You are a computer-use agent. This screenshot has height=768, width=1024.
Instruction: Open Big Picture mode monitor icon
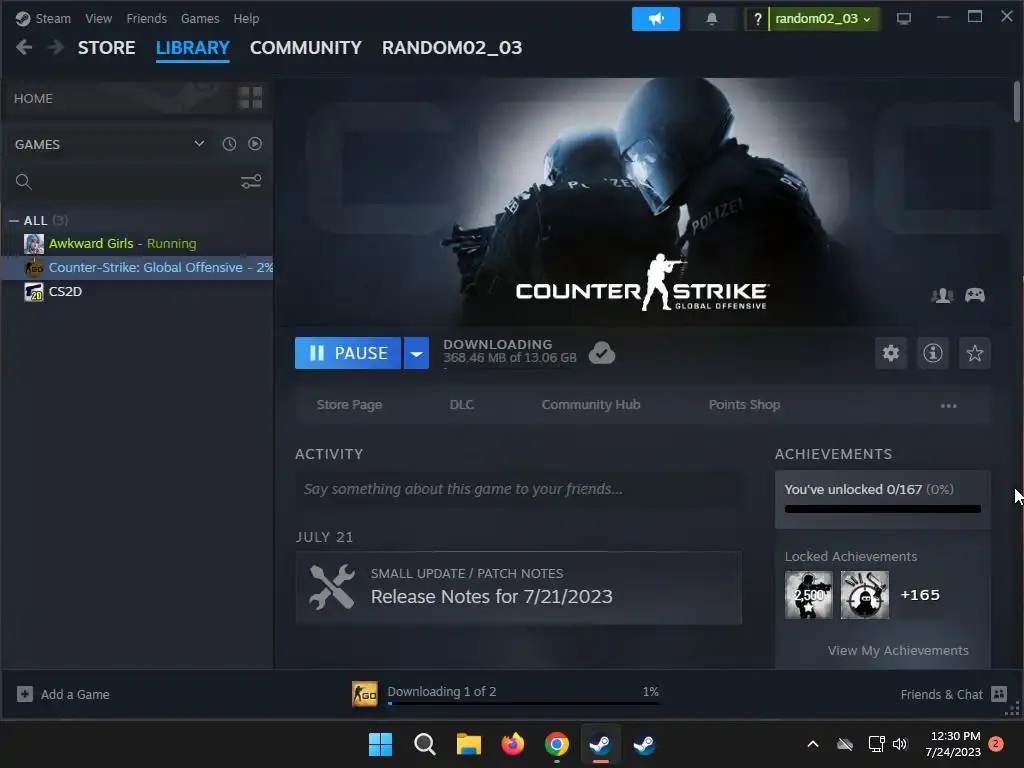point(903,19)
